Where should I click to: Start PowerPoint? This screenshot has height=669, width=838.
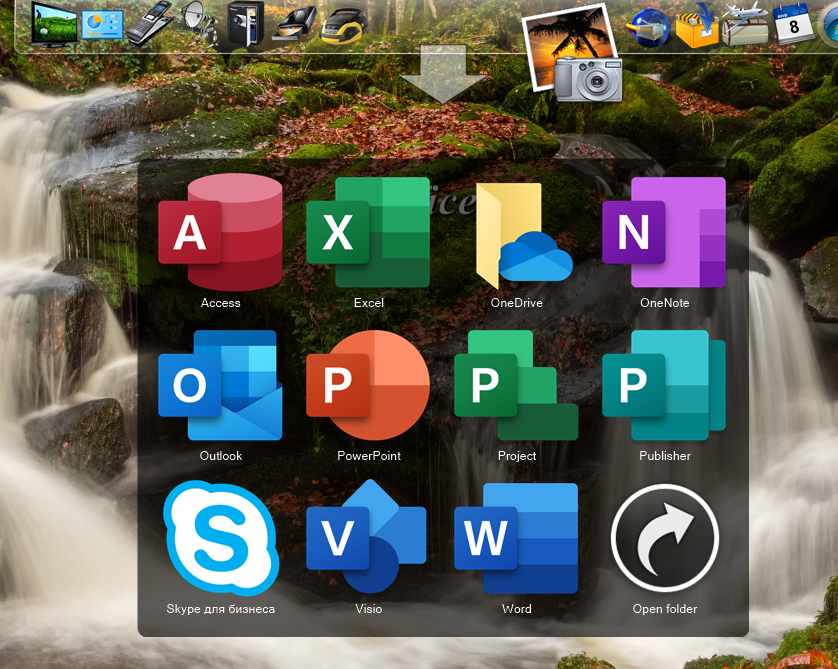(x=368, y=385)
